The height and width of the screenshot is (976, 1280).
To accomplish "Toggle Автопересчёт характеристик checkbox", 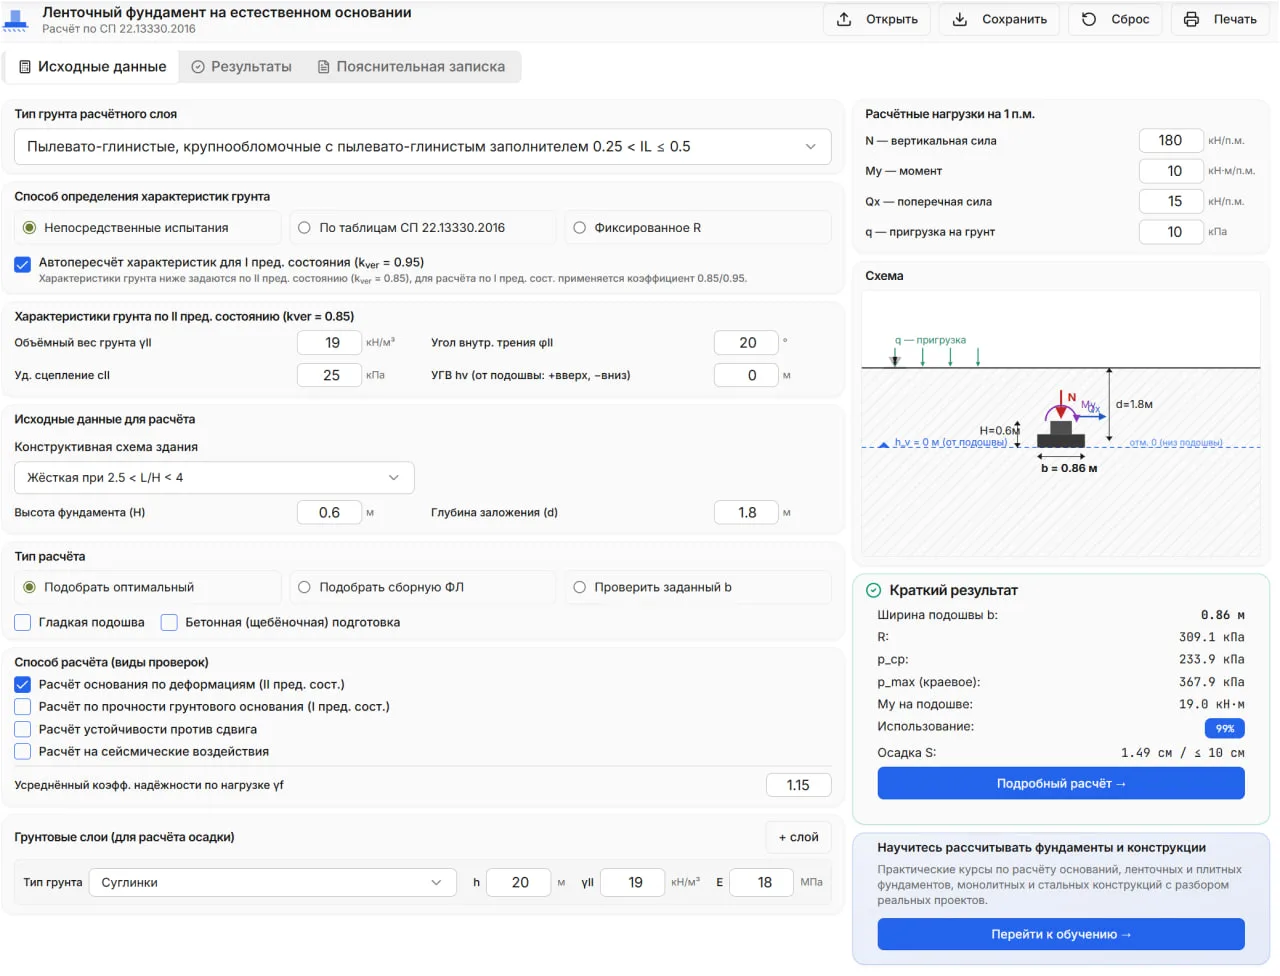I will tap(22, 264).
